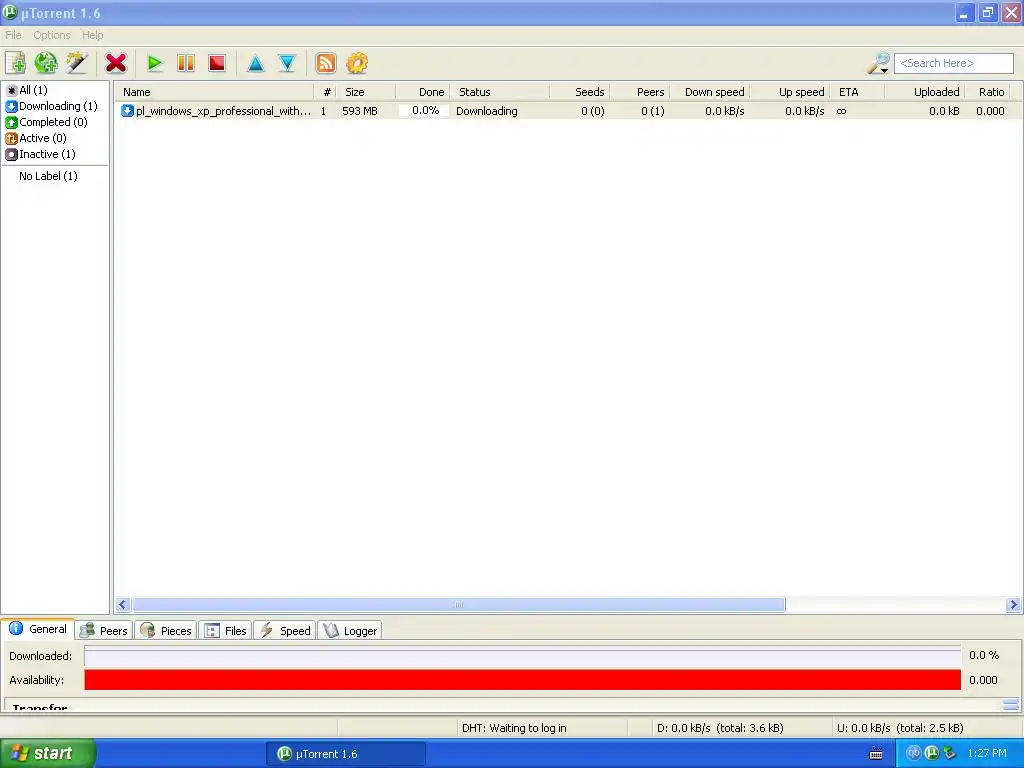Open the RSS downloader icon
Image resolution: width=1024 pixels, height=768 pixels.
[326, 63]
